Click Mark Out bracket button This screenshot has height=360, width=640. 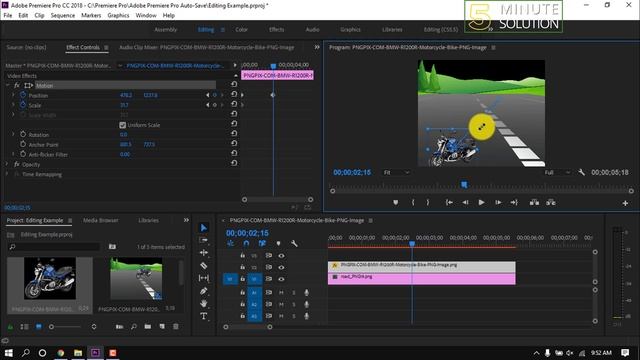pyautogui.click(x=428, y=202)
